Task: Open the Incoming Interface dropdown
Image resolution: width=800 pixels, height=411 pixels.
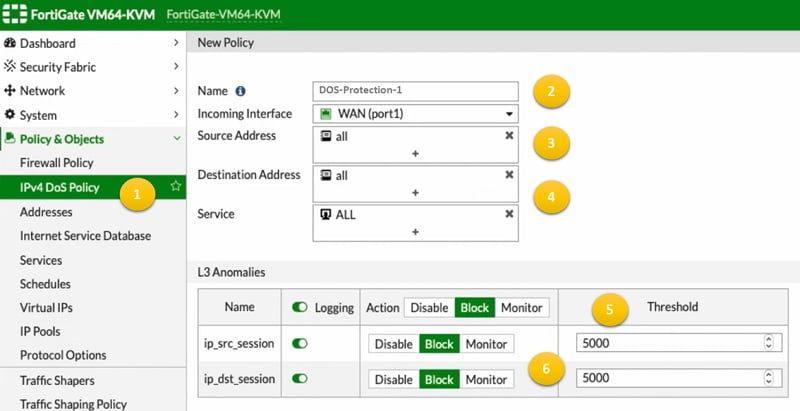Action: pyautogui.click(x=415, y=114)
